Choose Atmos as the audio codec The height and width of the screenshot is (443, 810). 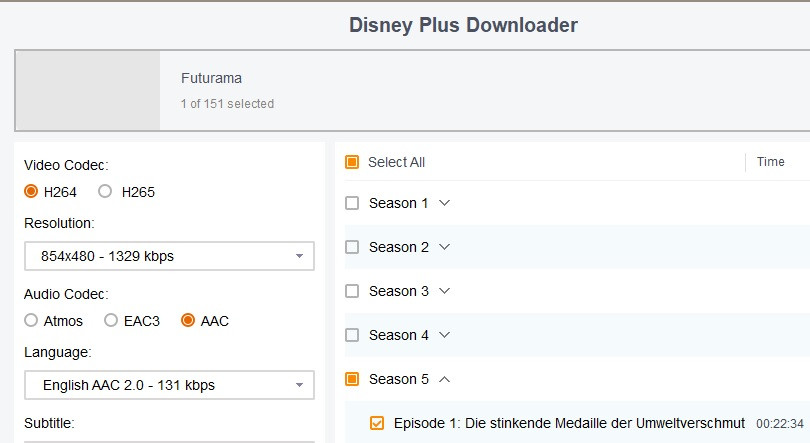[31, 321]
